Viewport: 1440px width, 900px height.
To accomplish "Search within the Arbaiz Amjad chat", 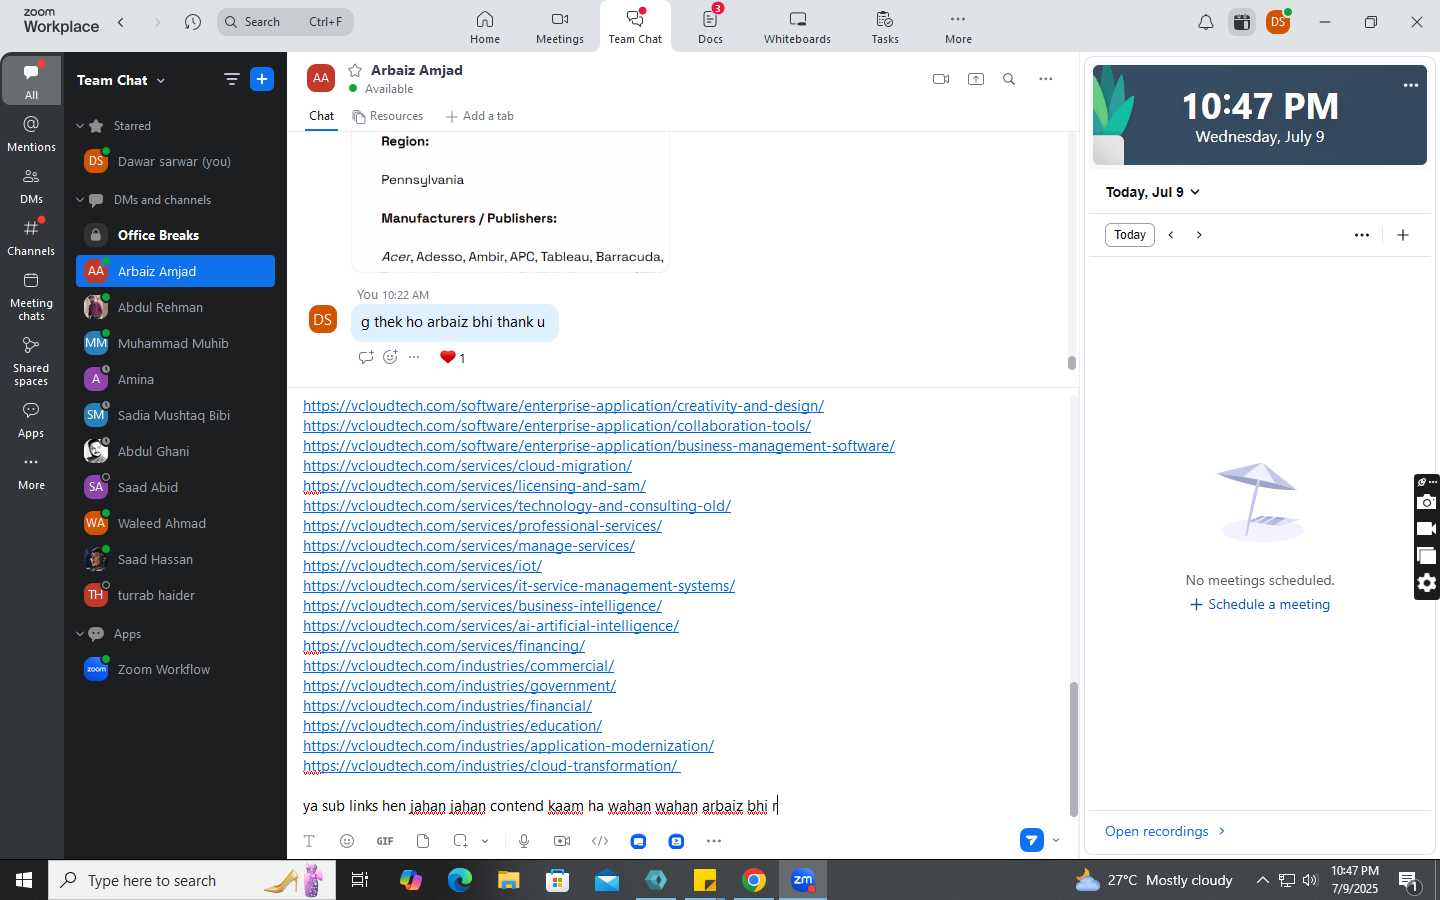I will point(1009,79).
